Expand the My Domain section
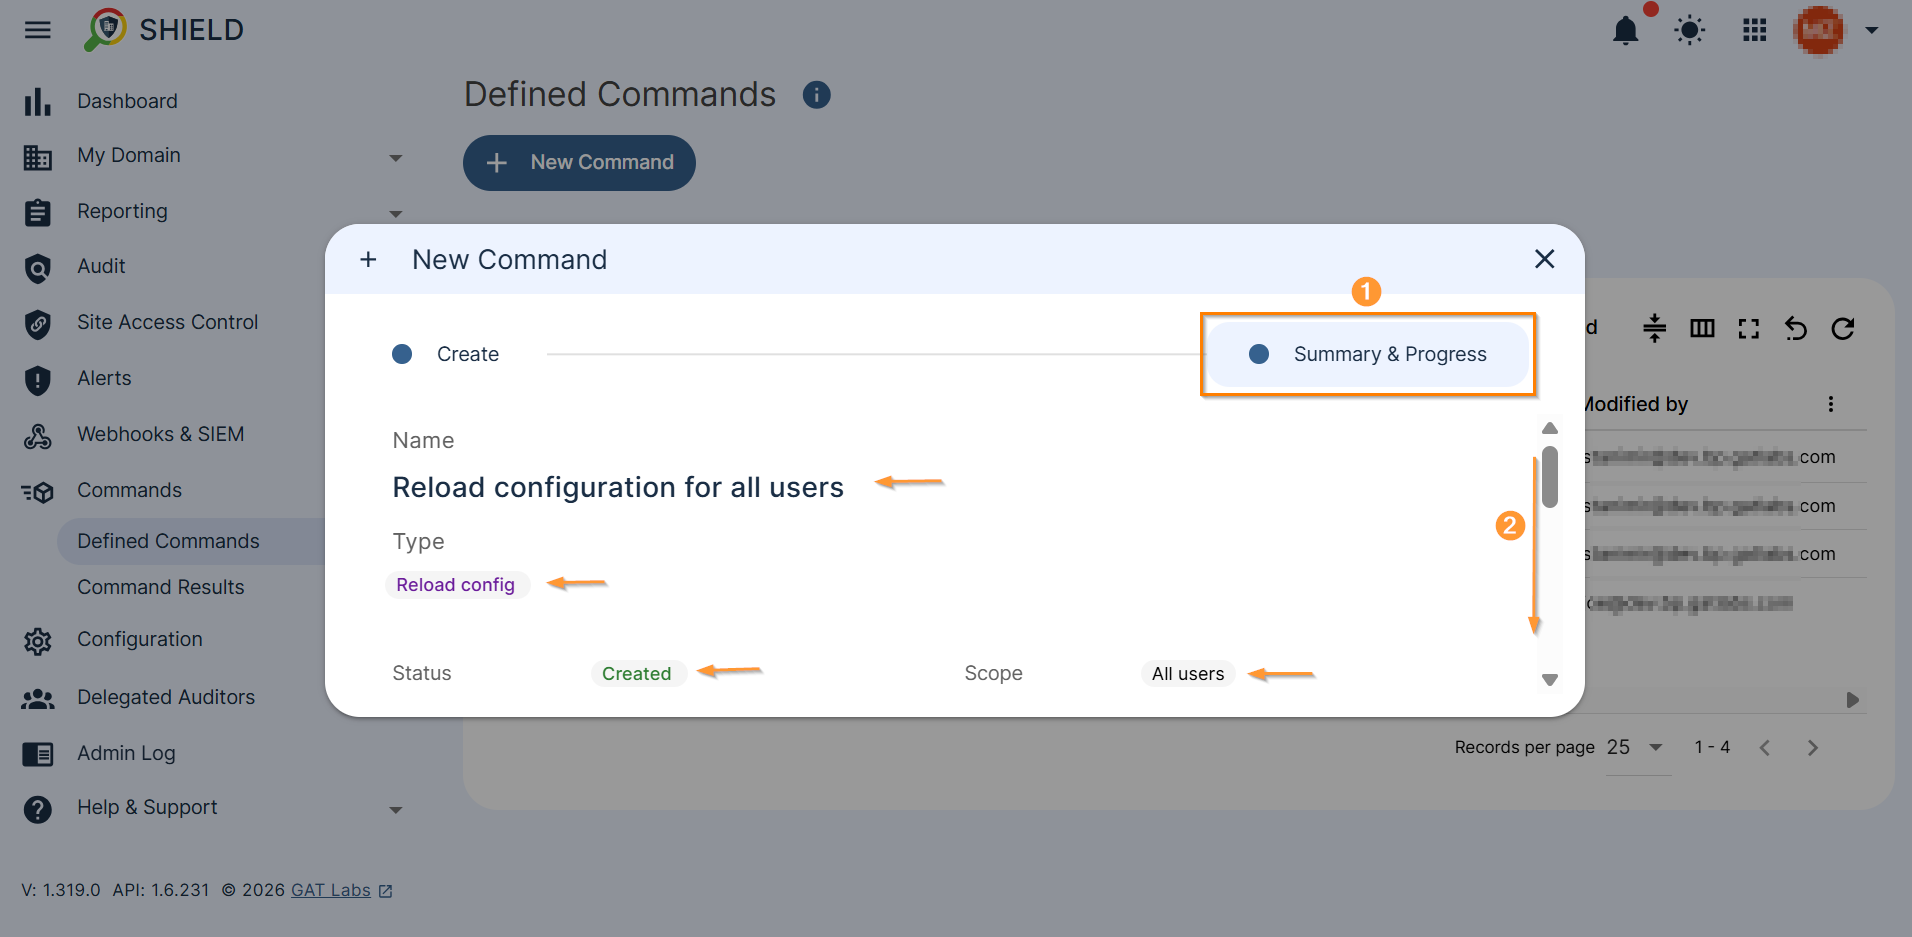Image resolution: width=1912 pixels, height=937 pixels. coord(396,157)
